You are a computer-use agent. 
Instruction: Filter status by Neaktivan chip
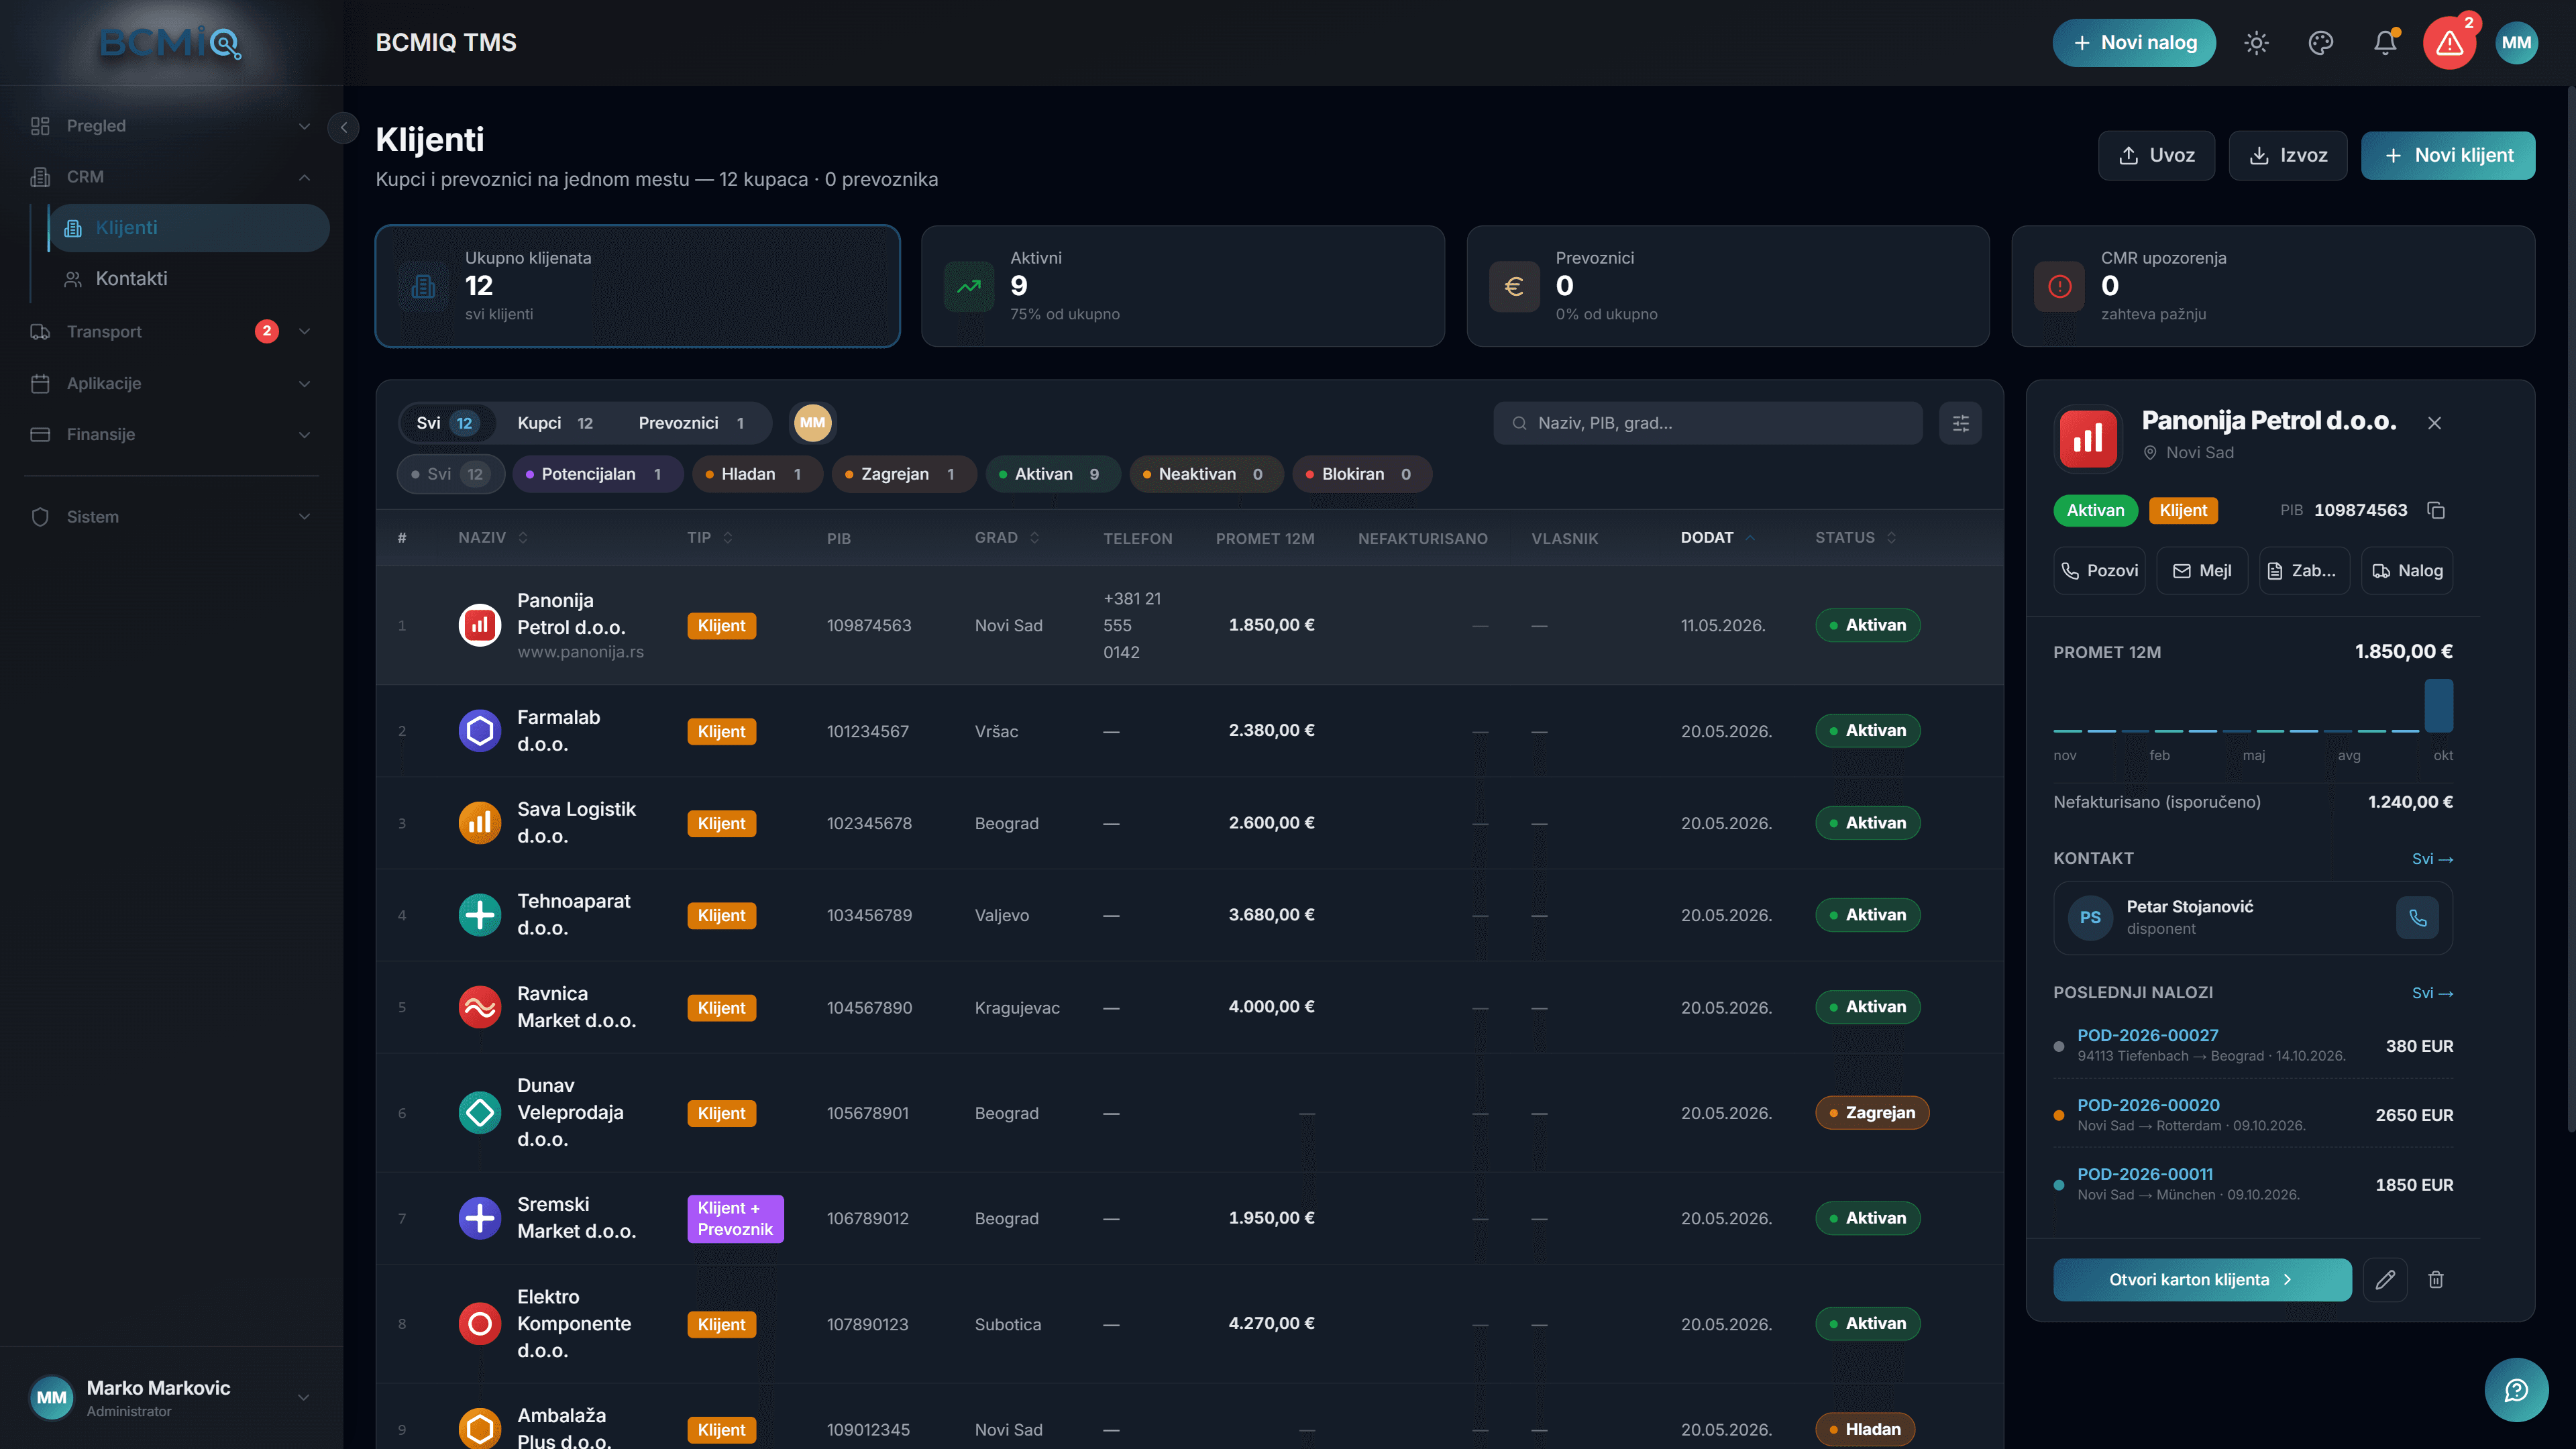click(1205, 474)
